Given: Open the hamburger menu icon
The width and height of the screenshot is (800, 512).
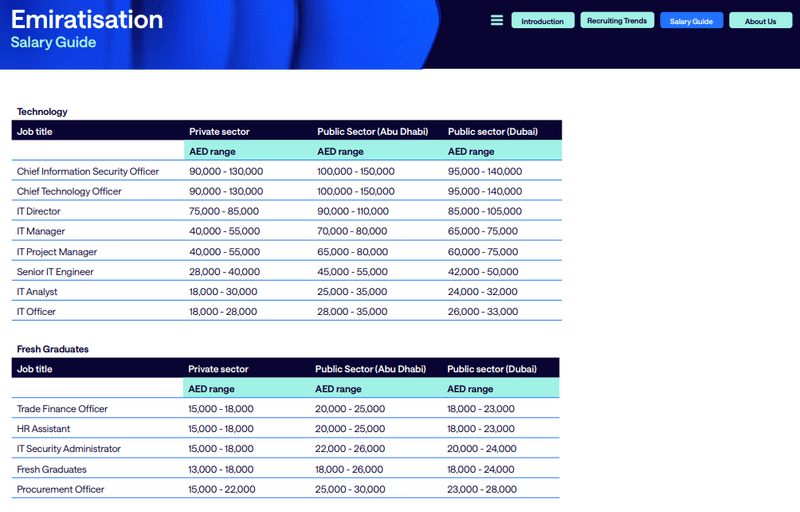Looking at the screenshot, I should point(497,20).
